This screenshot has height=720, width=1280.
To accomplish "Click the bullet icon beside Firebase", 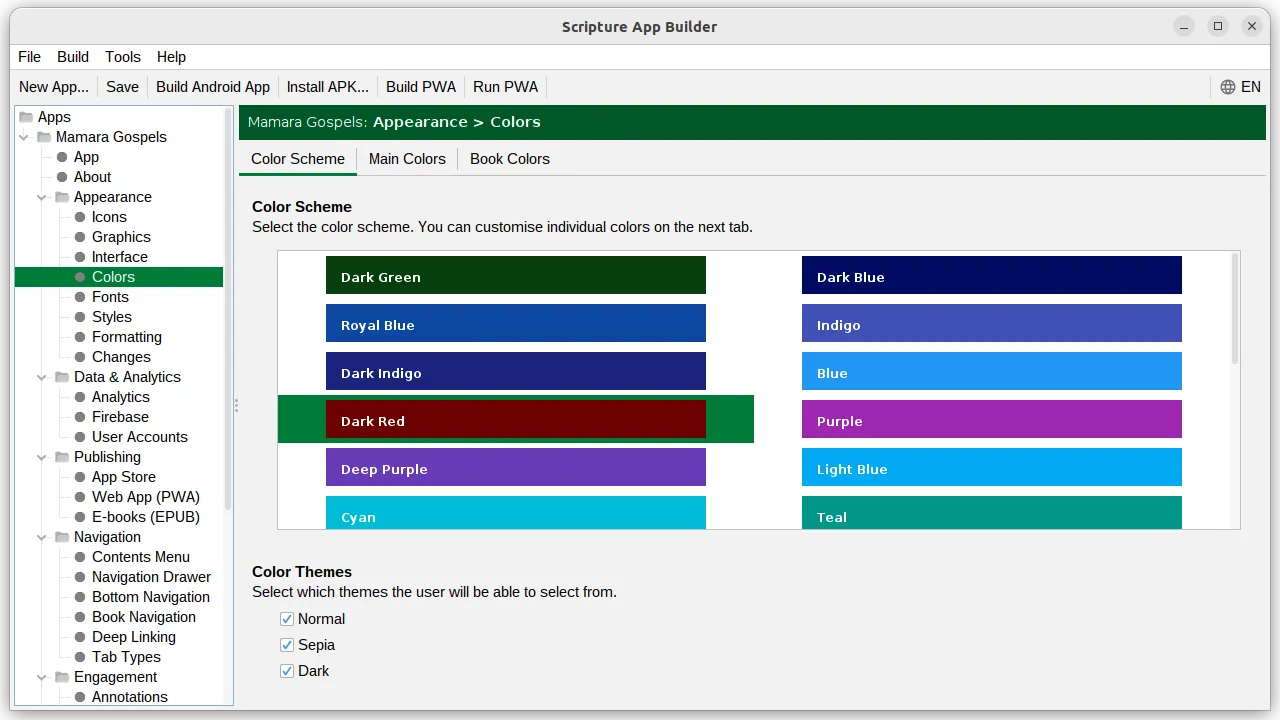I will pos(80,417).
